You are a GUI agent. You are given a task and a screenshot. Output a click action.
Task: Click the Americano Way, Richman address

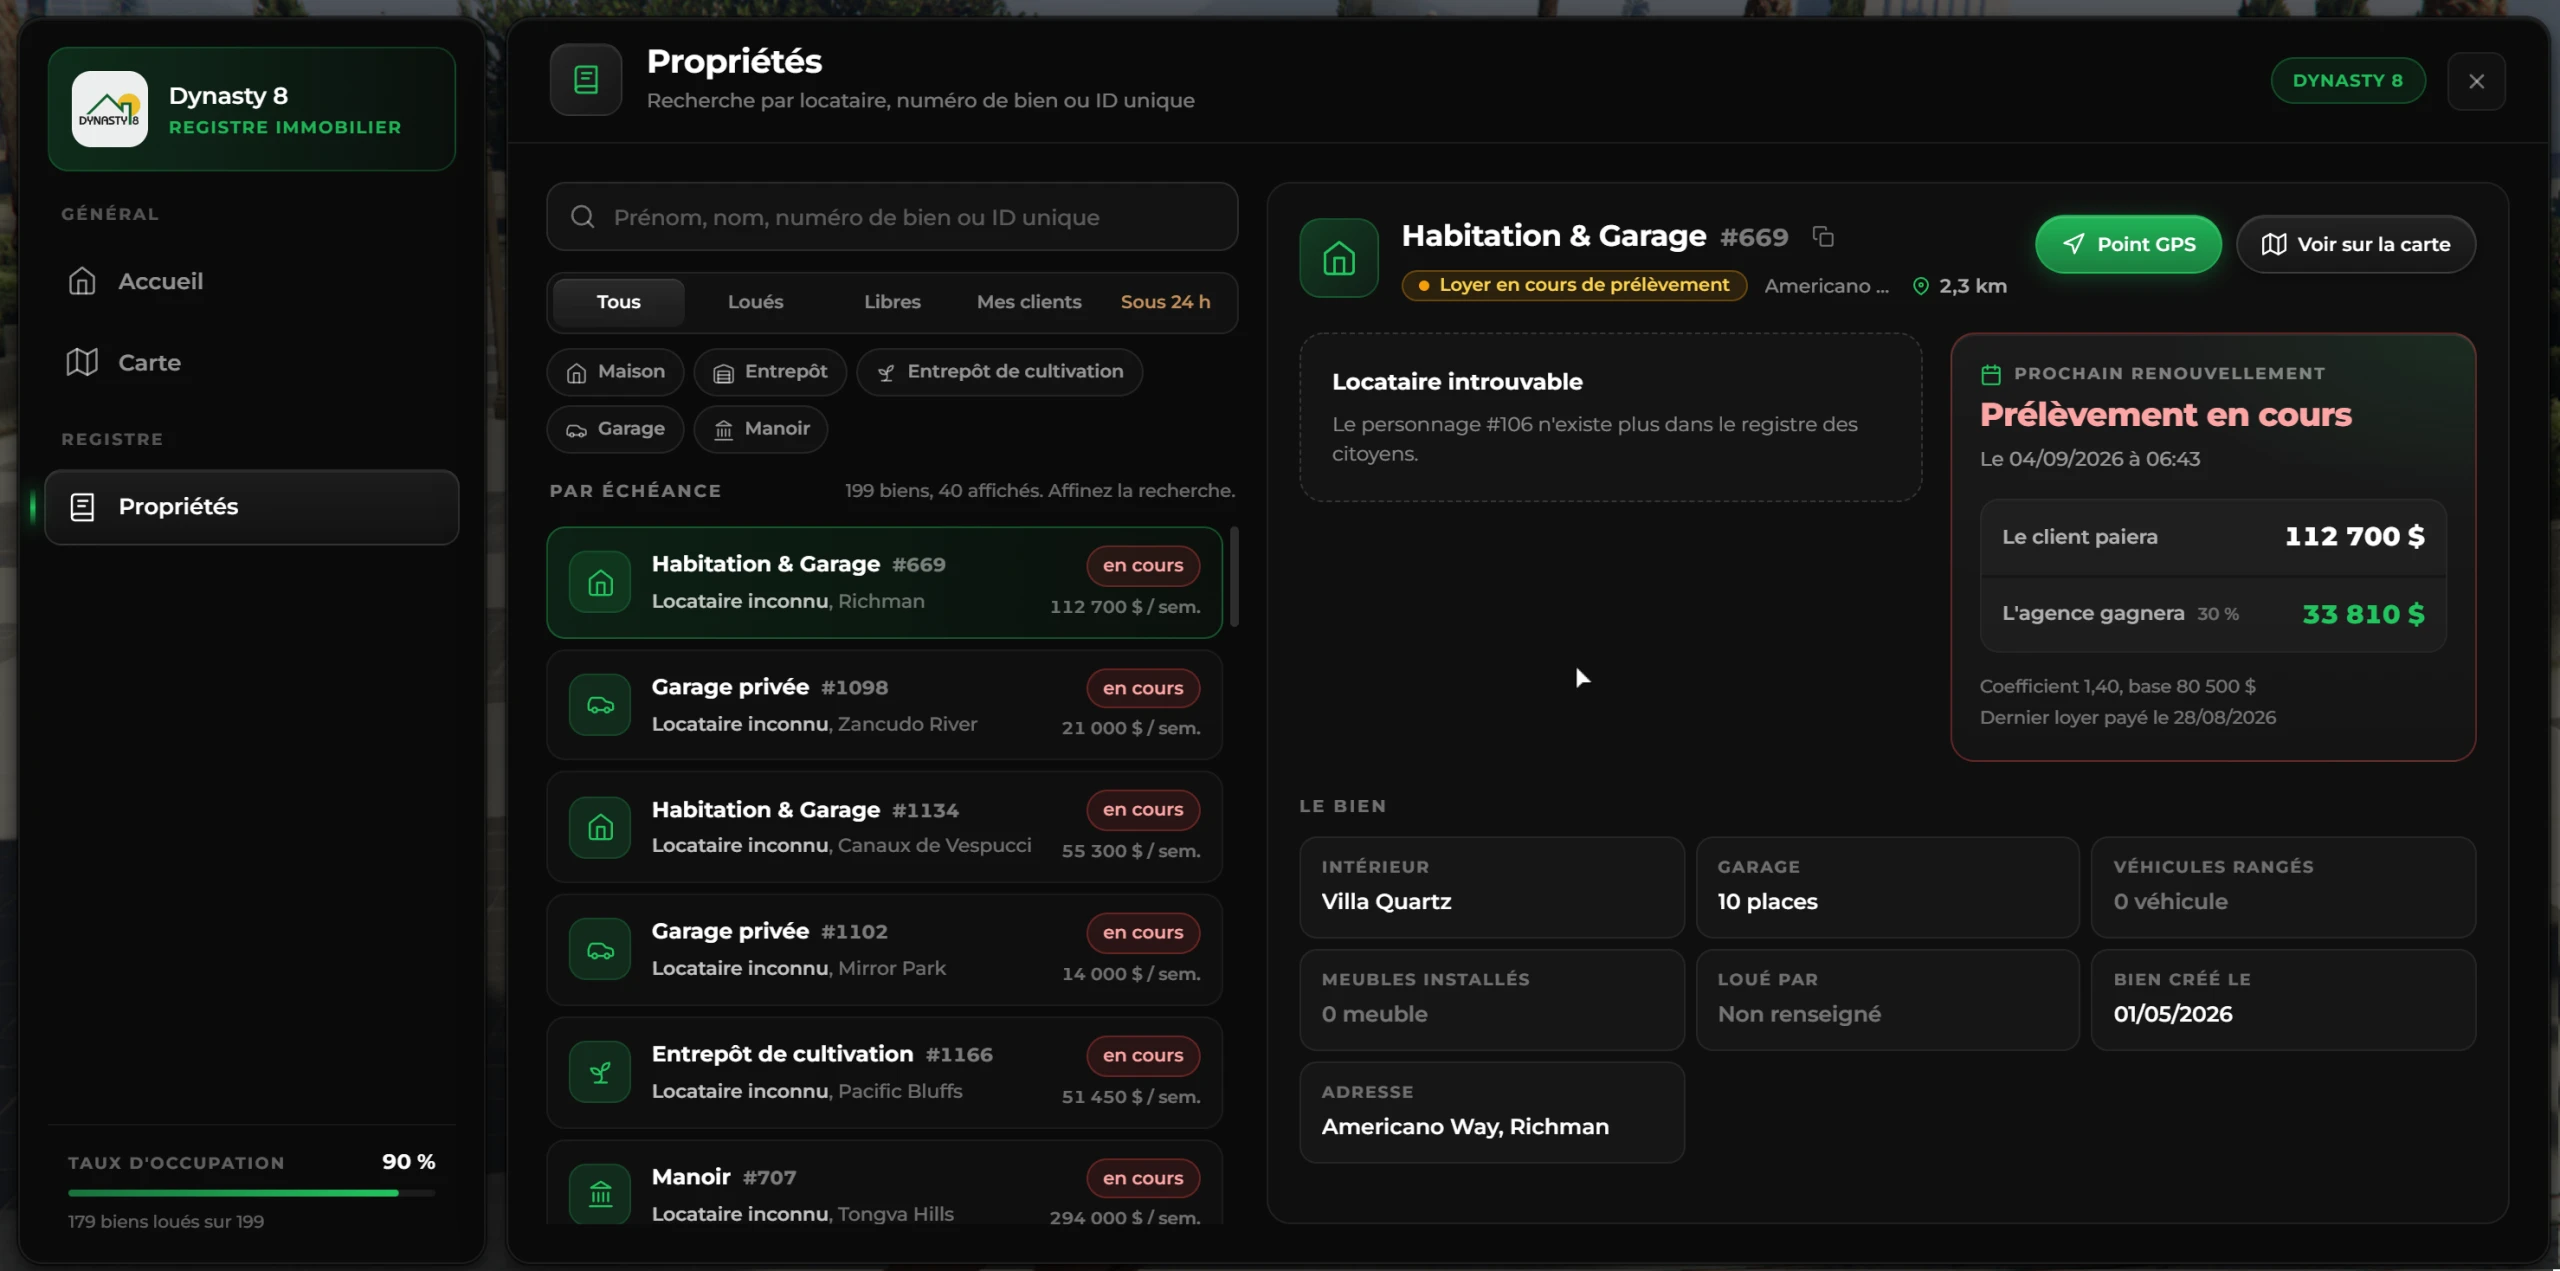coord(1465,1127)
